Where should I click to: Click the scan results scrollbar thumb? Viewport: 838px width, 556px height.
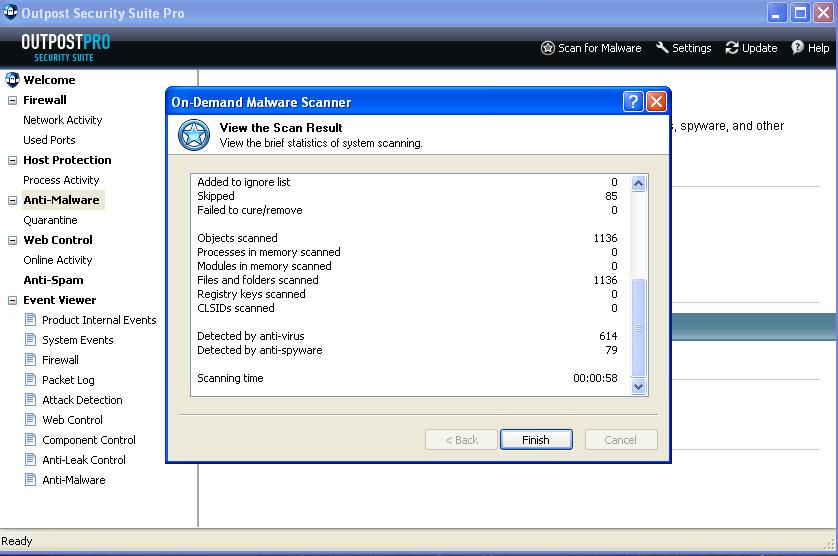point(638,328)
